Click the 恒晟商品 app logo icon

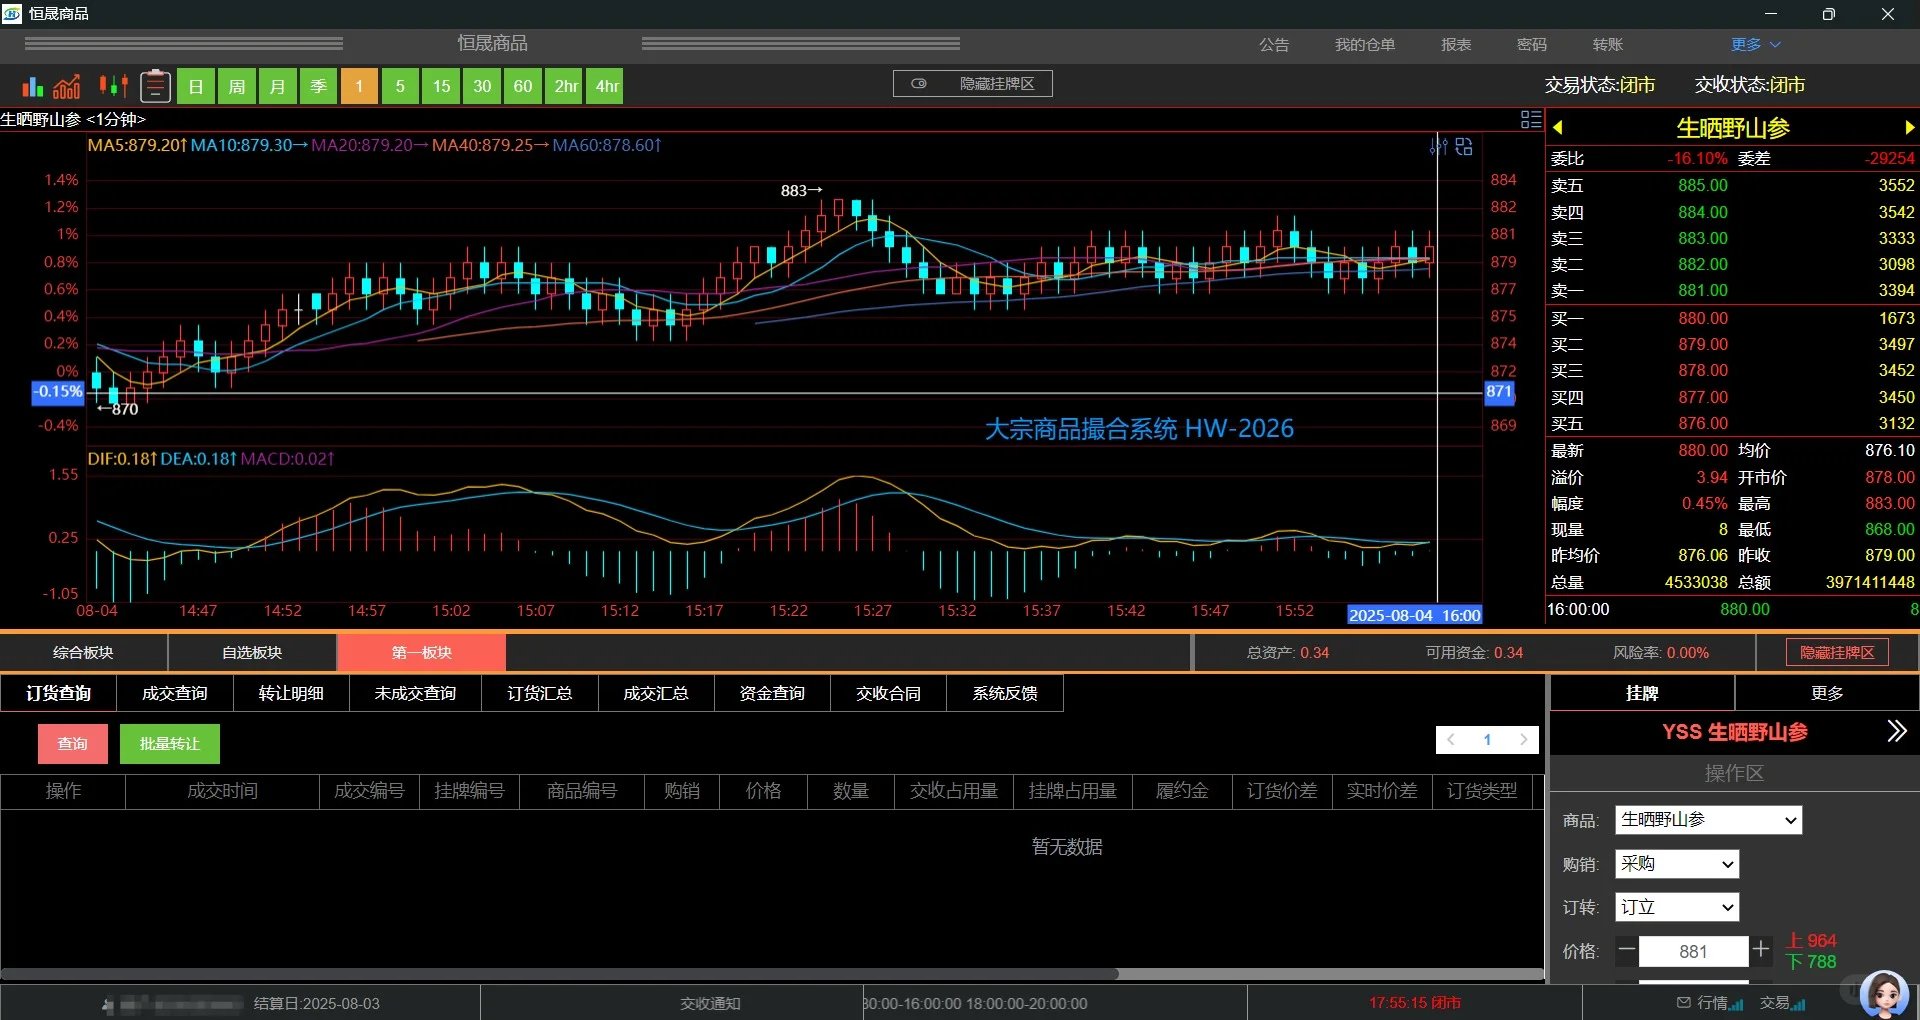(x=12, y=14)
